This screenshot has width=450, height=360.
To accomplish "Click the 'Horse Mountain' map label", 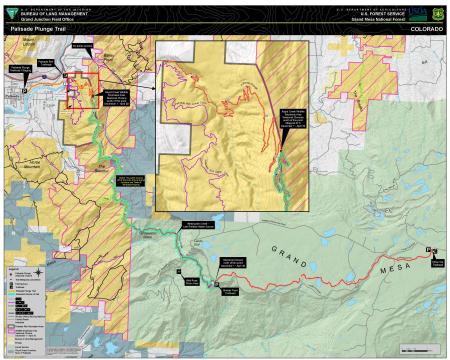I will [32, 164].
